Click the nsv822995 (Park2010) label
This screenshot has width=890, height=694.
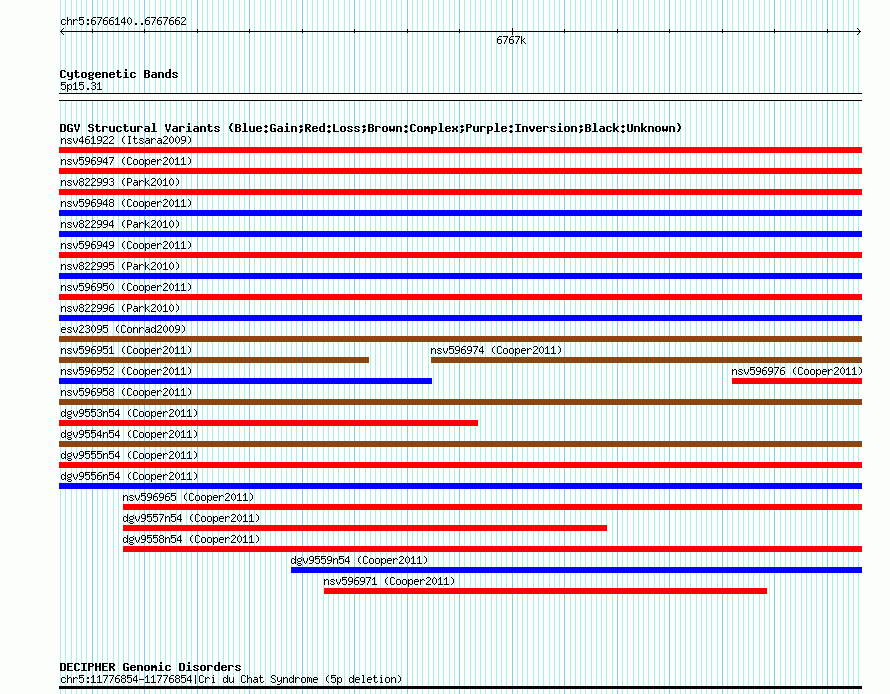(120, 266)
